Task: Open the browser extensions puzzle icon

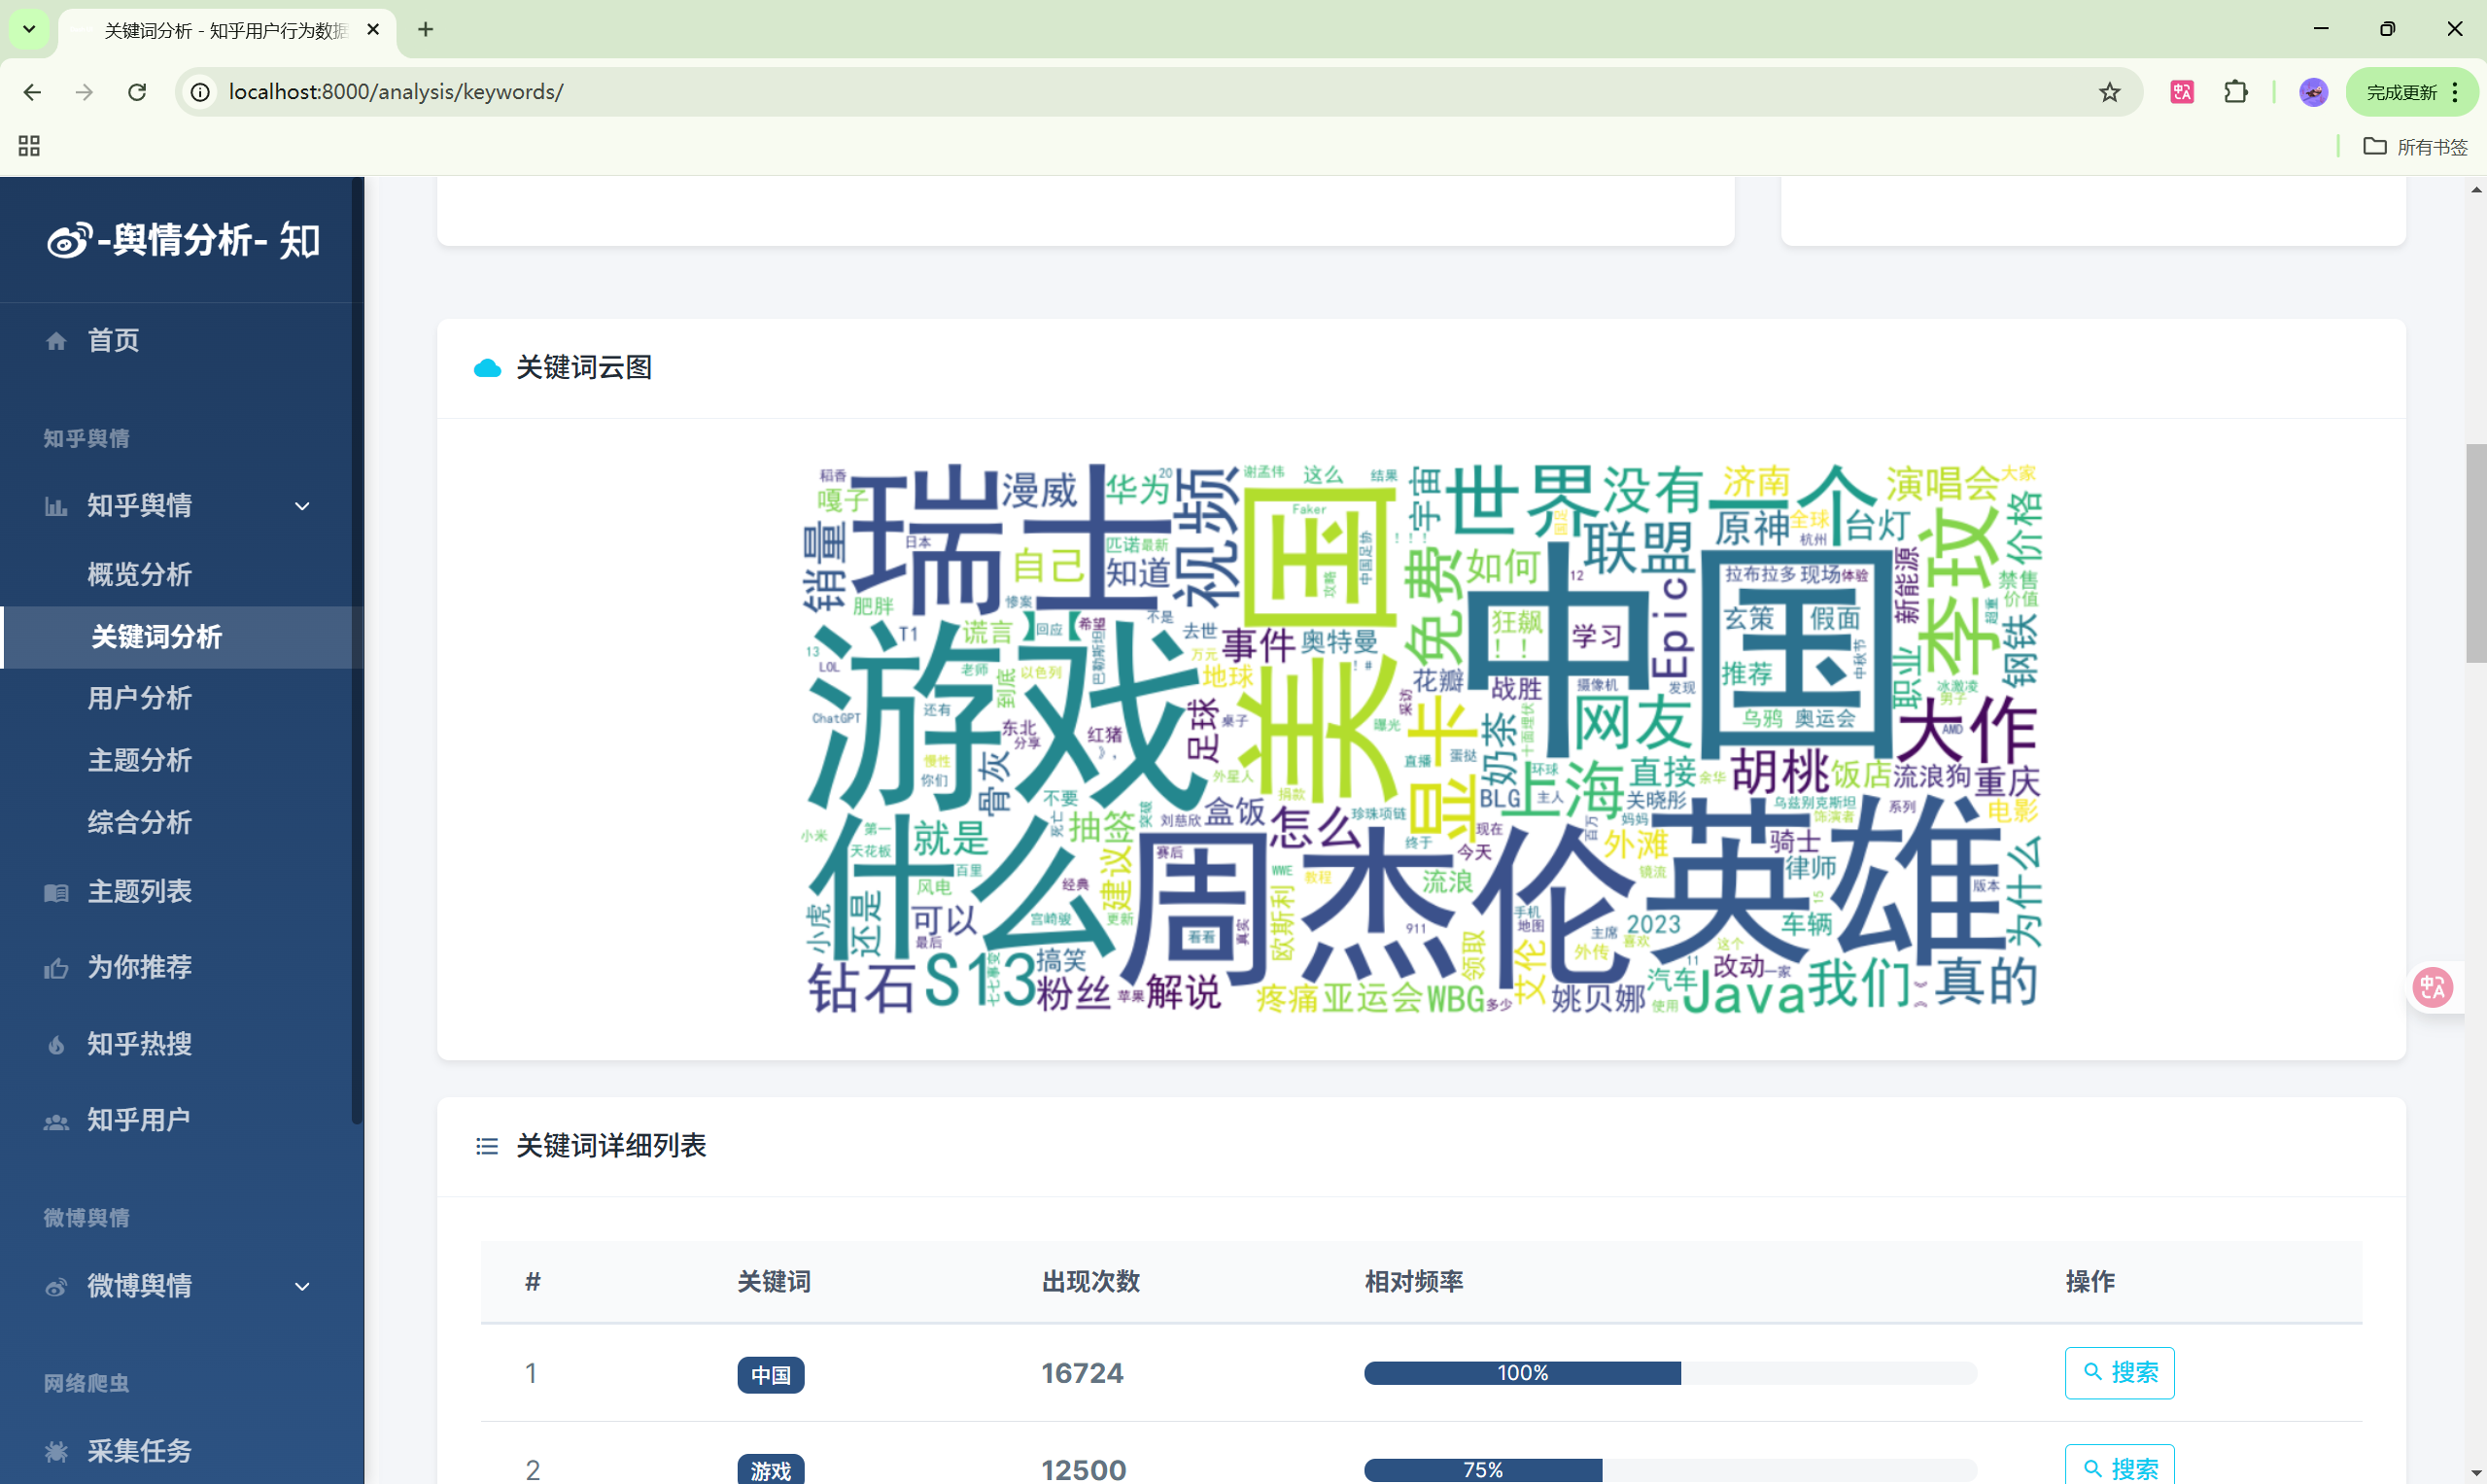Action: [x=2235, y=92]
